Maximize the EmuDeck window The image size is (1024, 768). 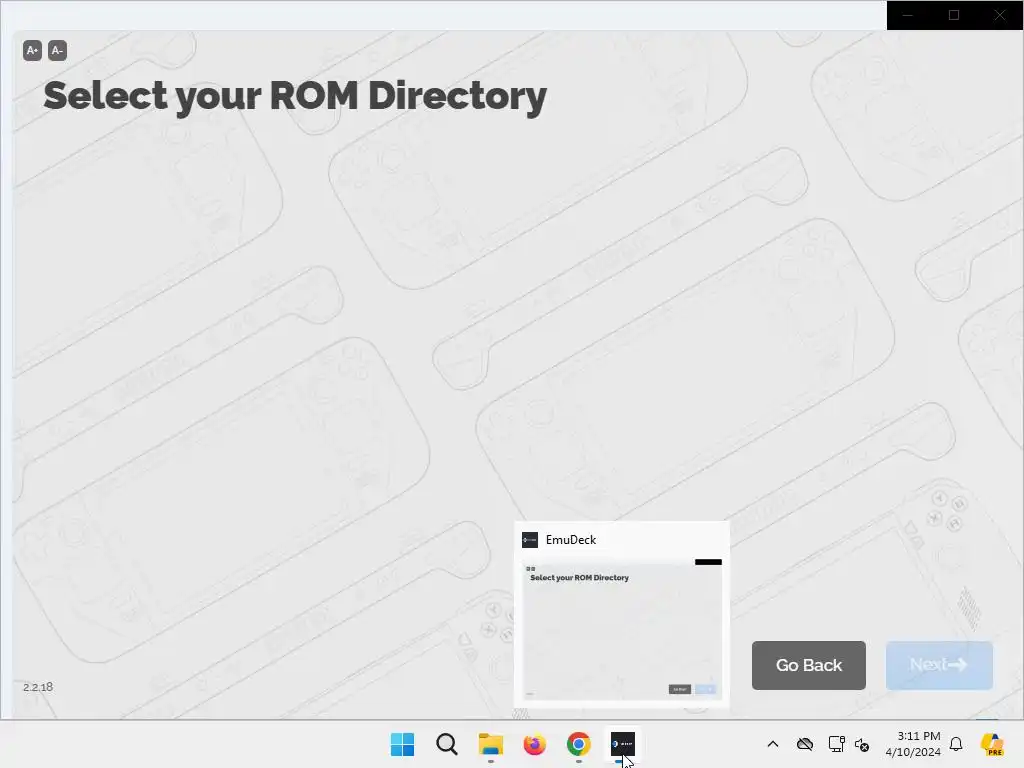tap(953, 15)
